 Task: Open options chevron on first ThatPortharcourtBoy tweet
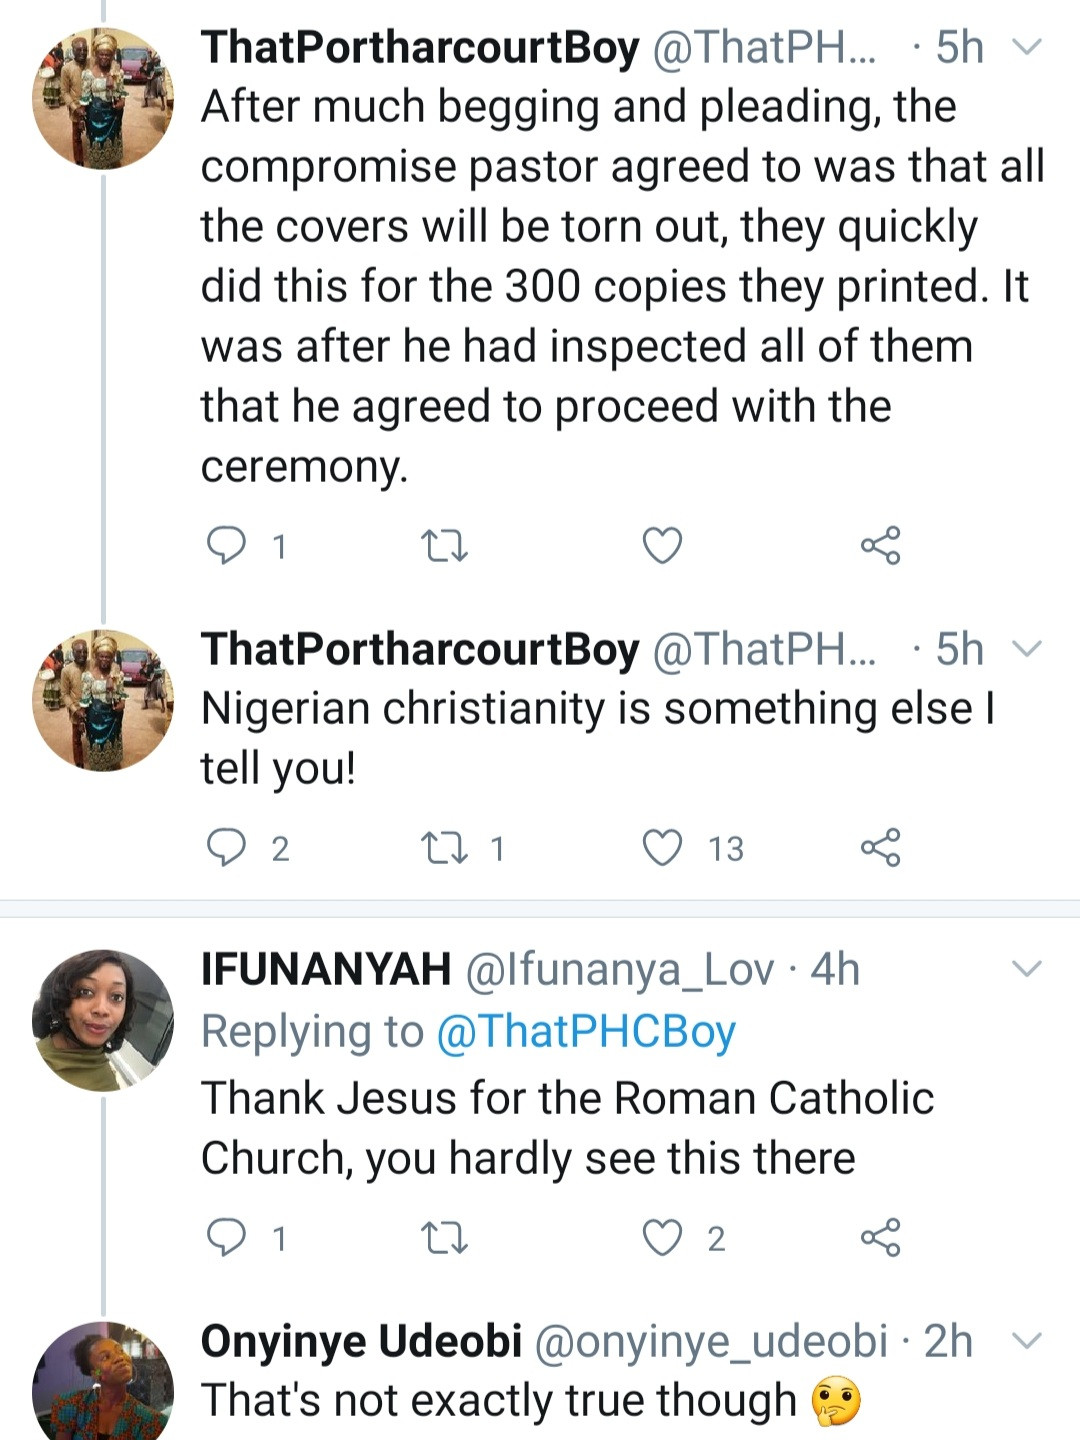(1027, 47)
